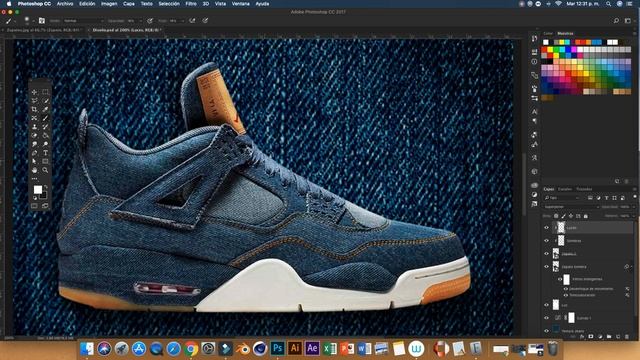Select the Quick Selection tool
This screenshot has height=360, width=640.
[45, 101]
